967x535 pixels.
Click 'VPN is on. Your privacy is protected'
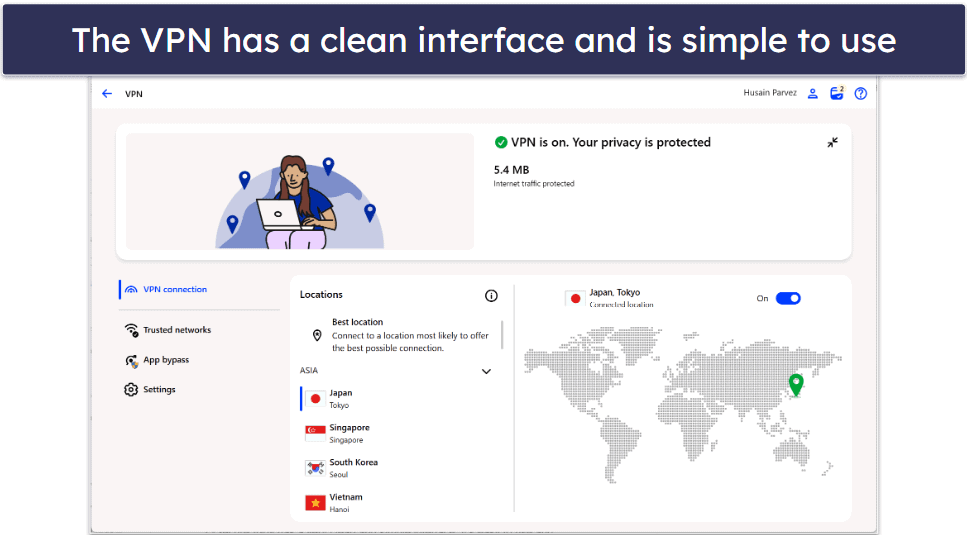(x=611, y=142)
